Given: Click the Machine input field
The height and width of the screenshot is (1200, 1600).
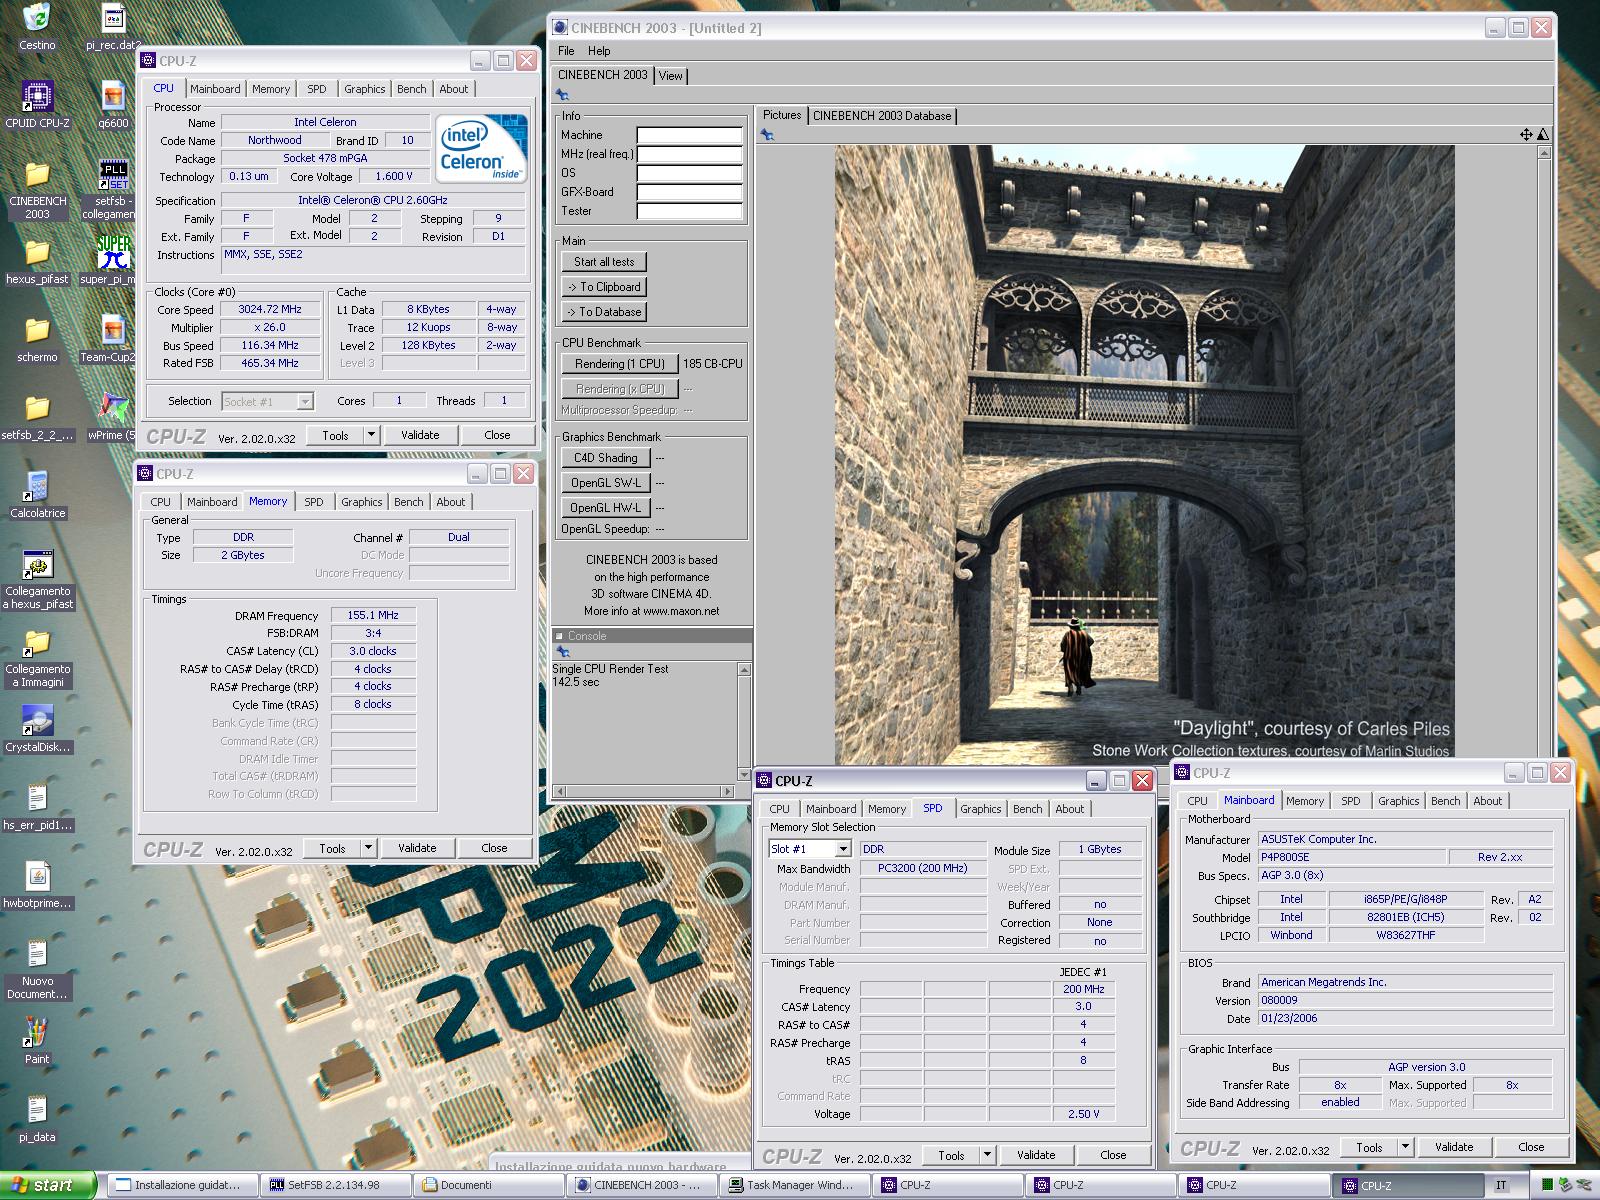Looking at the screenshot, I should click(690, 135).
